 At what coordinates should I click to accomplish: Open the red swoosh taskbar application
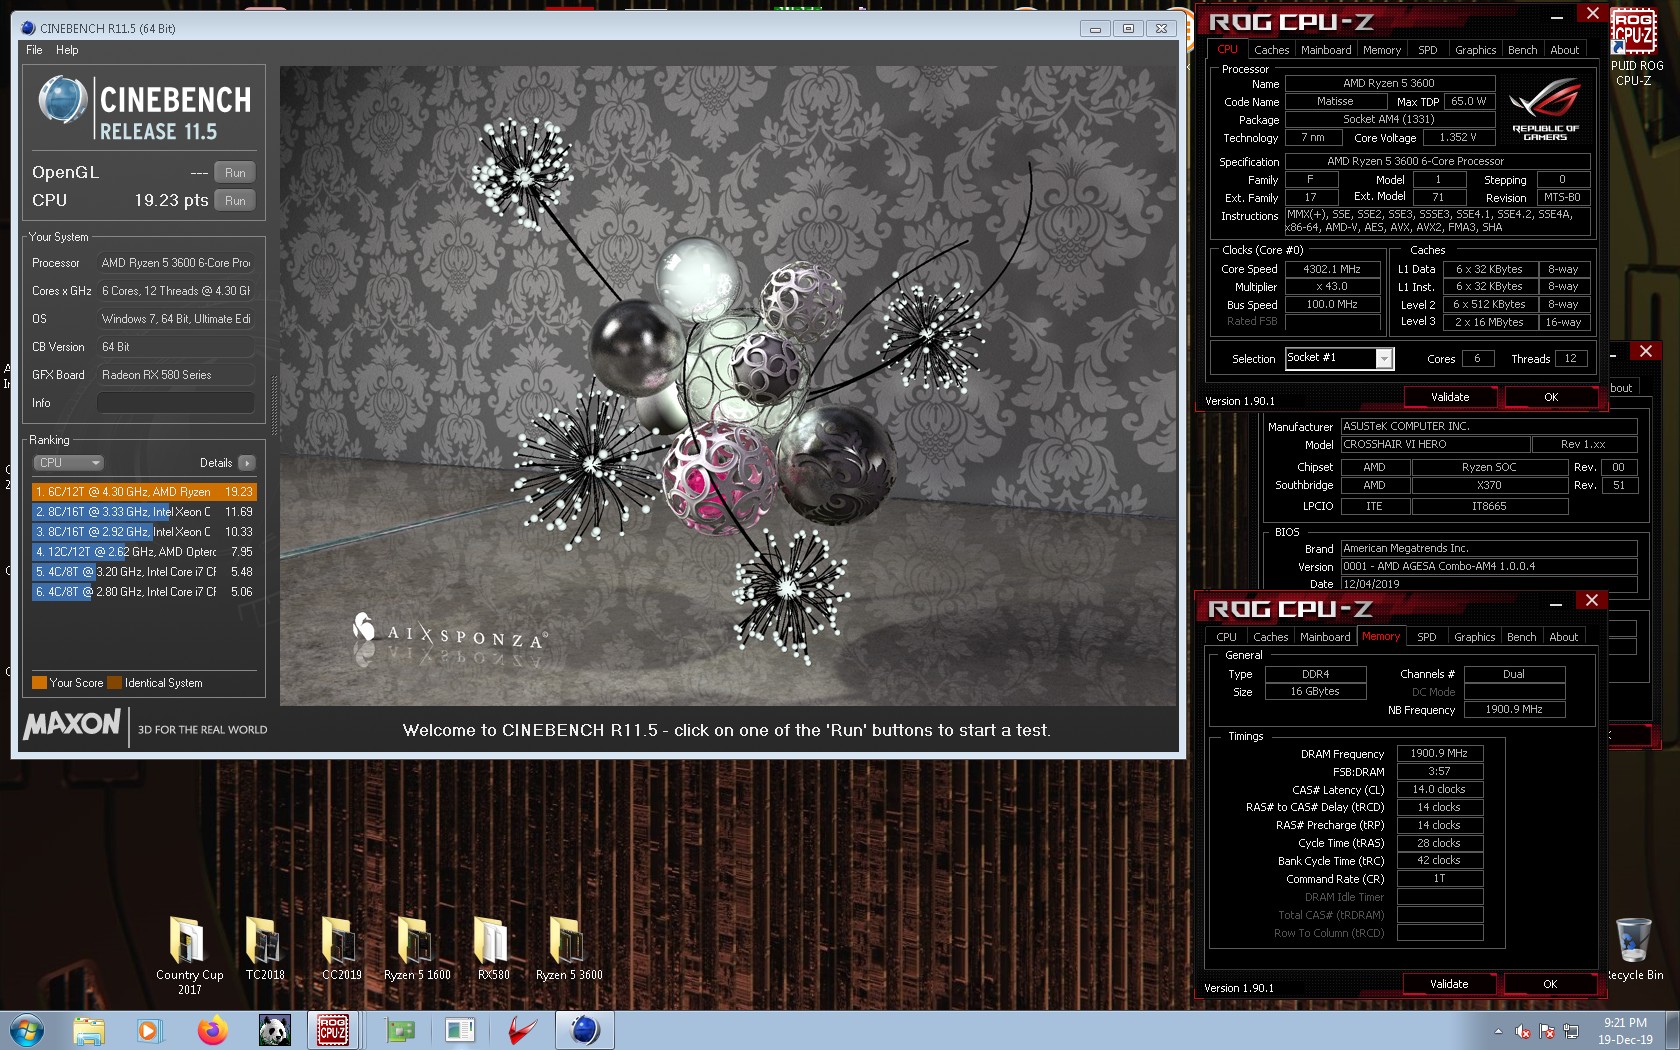pos(522,1030)
